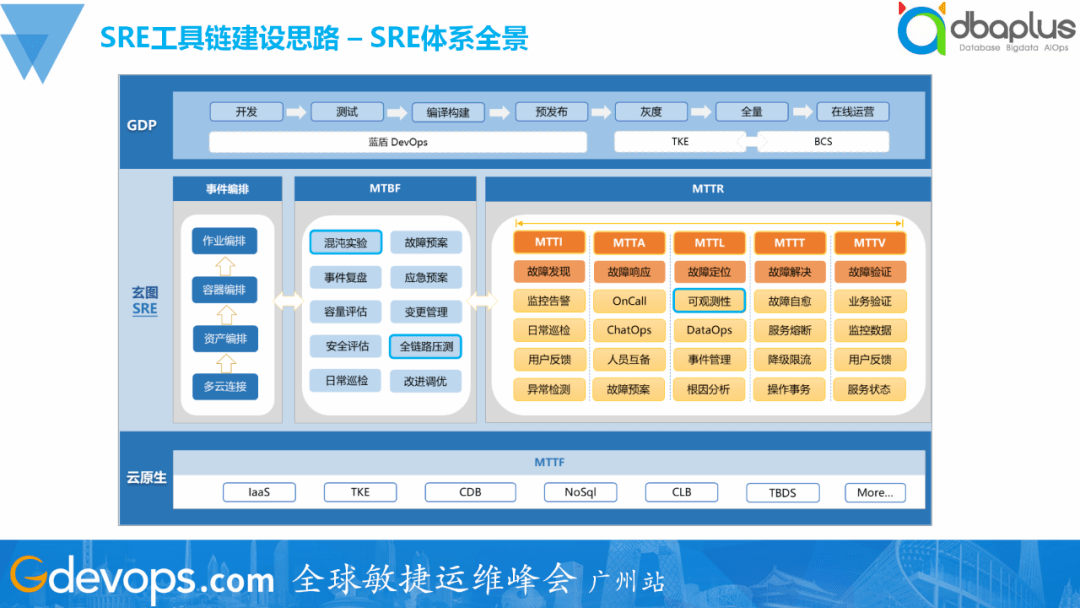Click the OnCall box under MTTA

coord(629,301)
